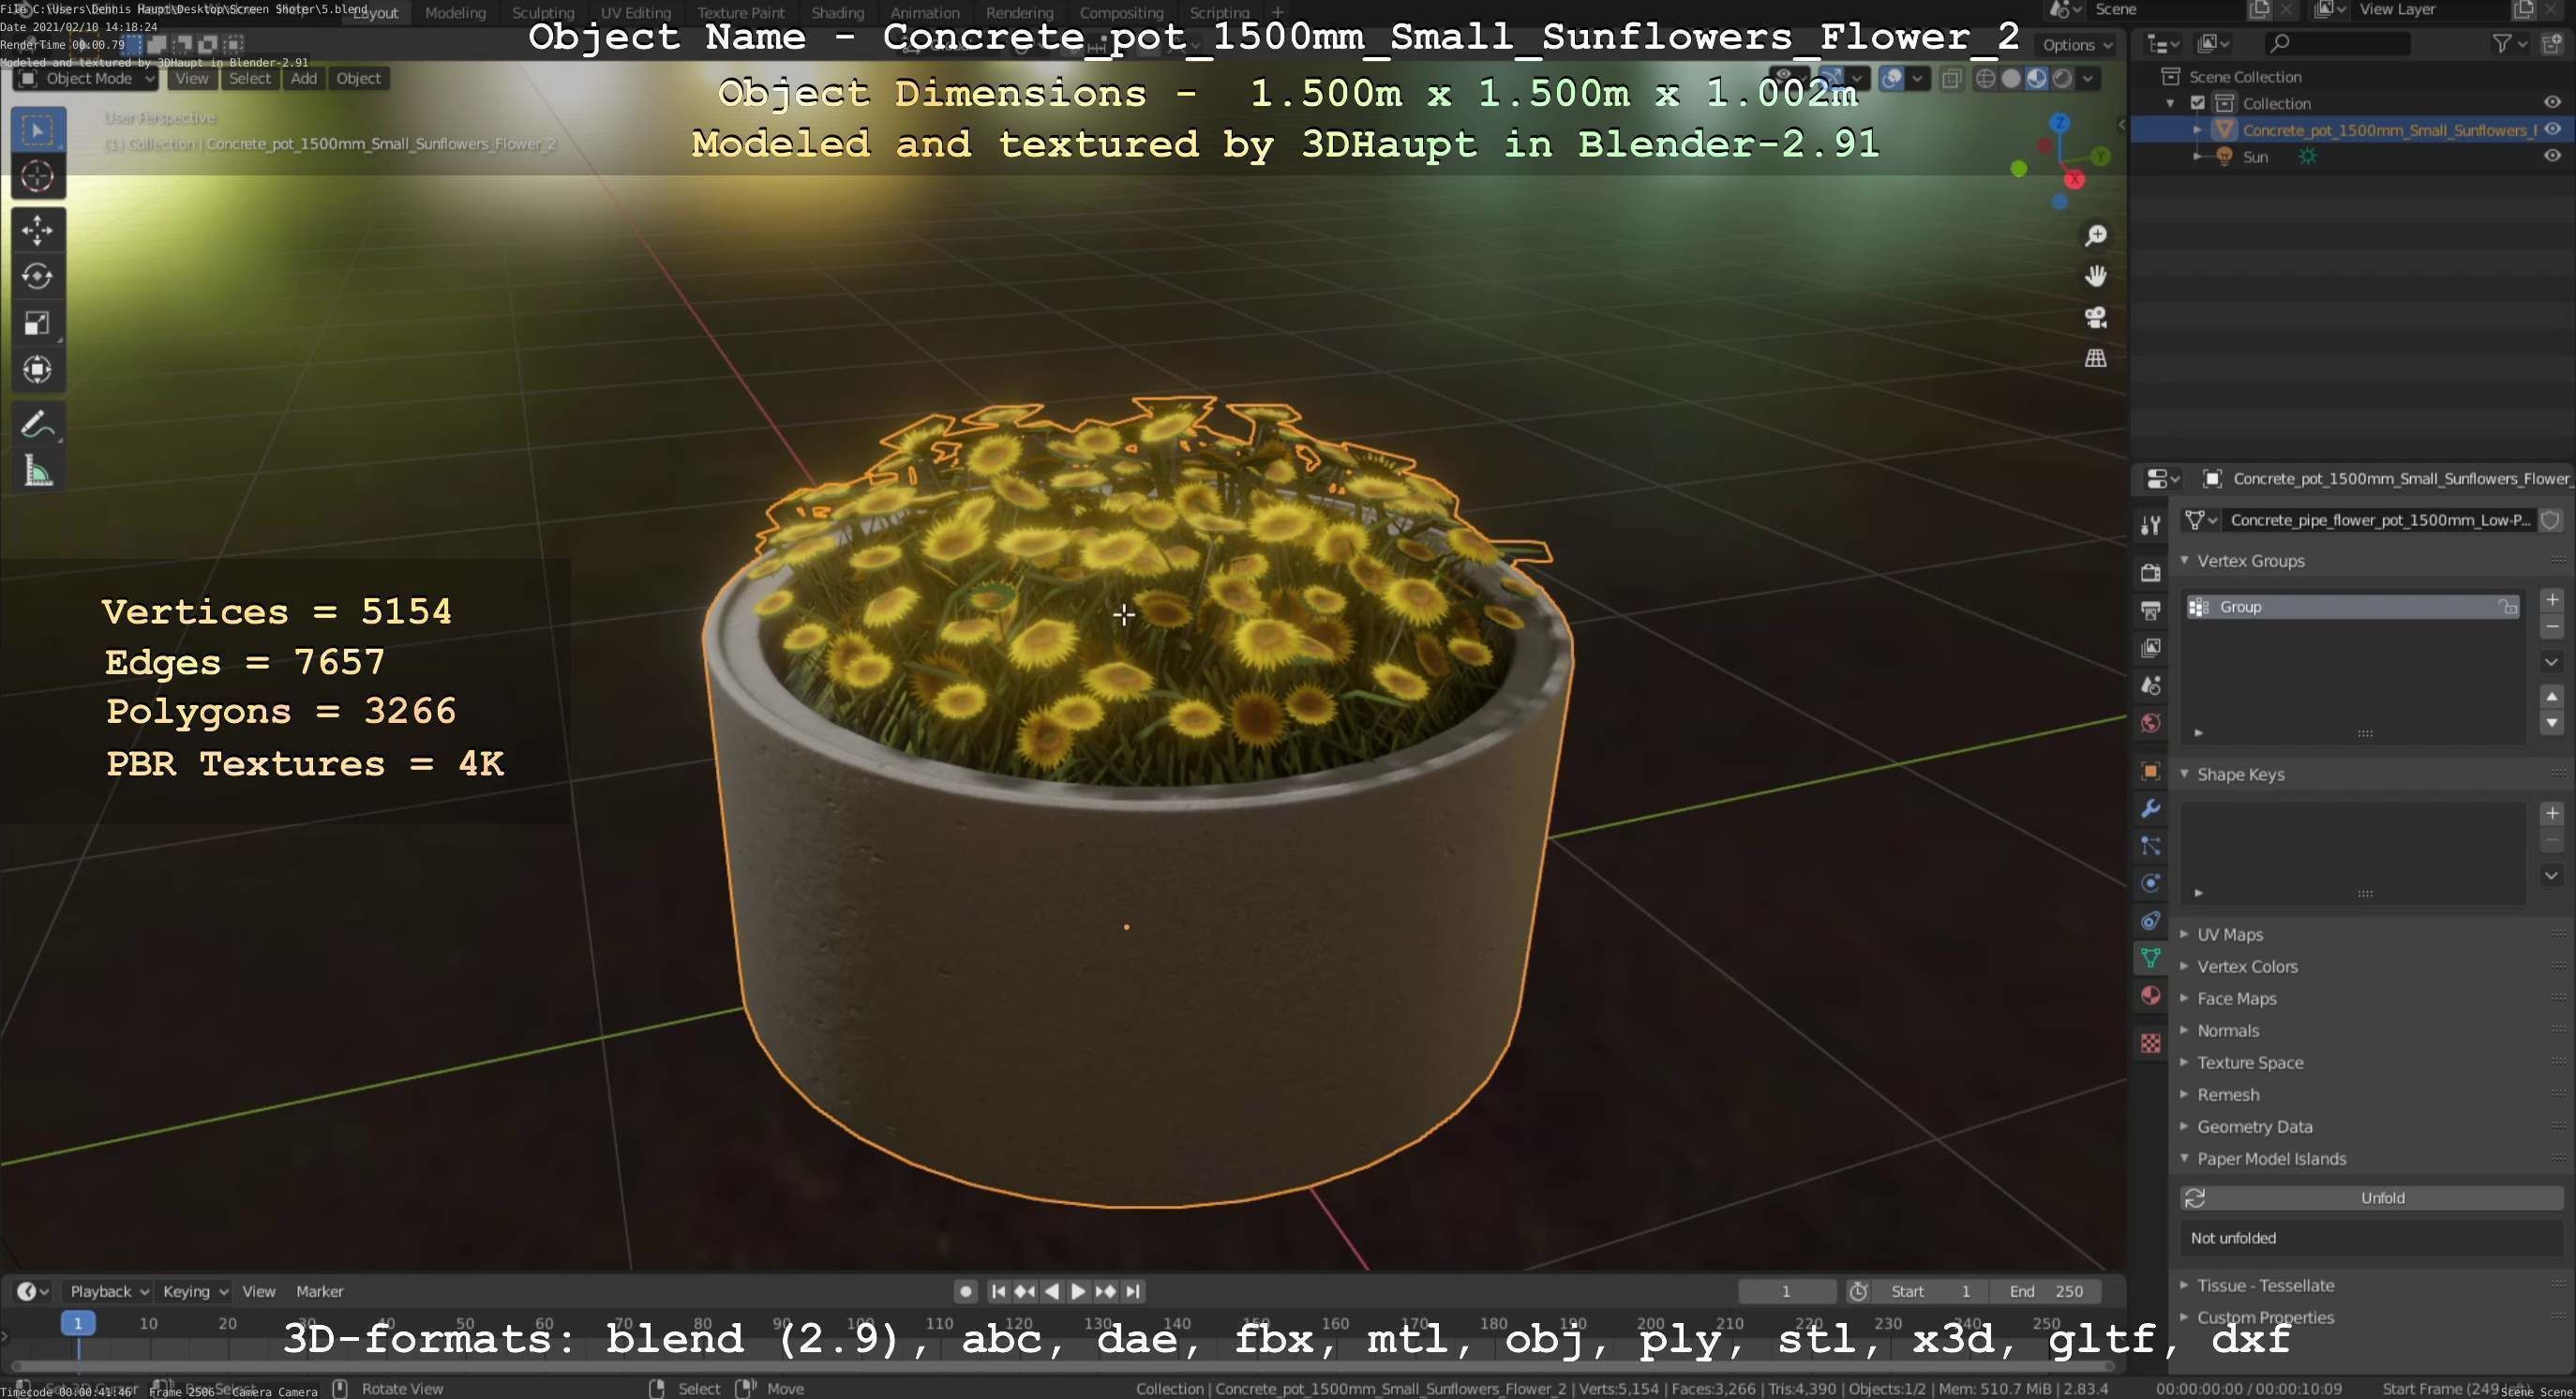The image size is (2576, 1399).
Task: Choose the Rotate tool in toolbar
Action: [38, 276]
